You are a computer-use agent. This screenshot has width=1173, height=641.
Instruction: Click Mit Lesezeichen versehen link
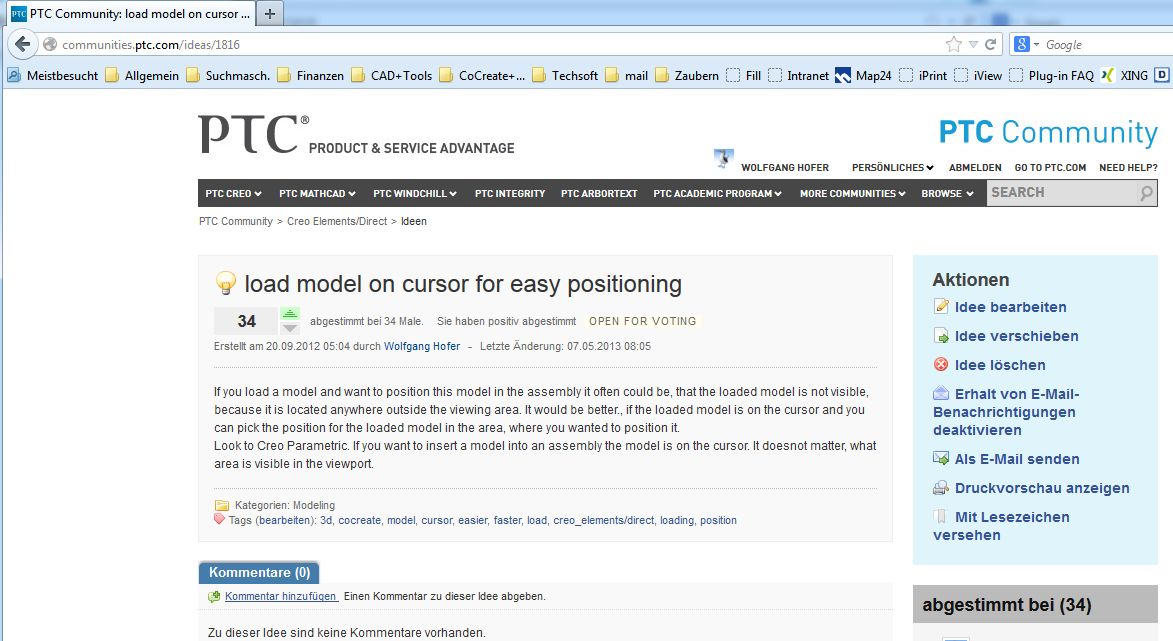pos(1001,526)
